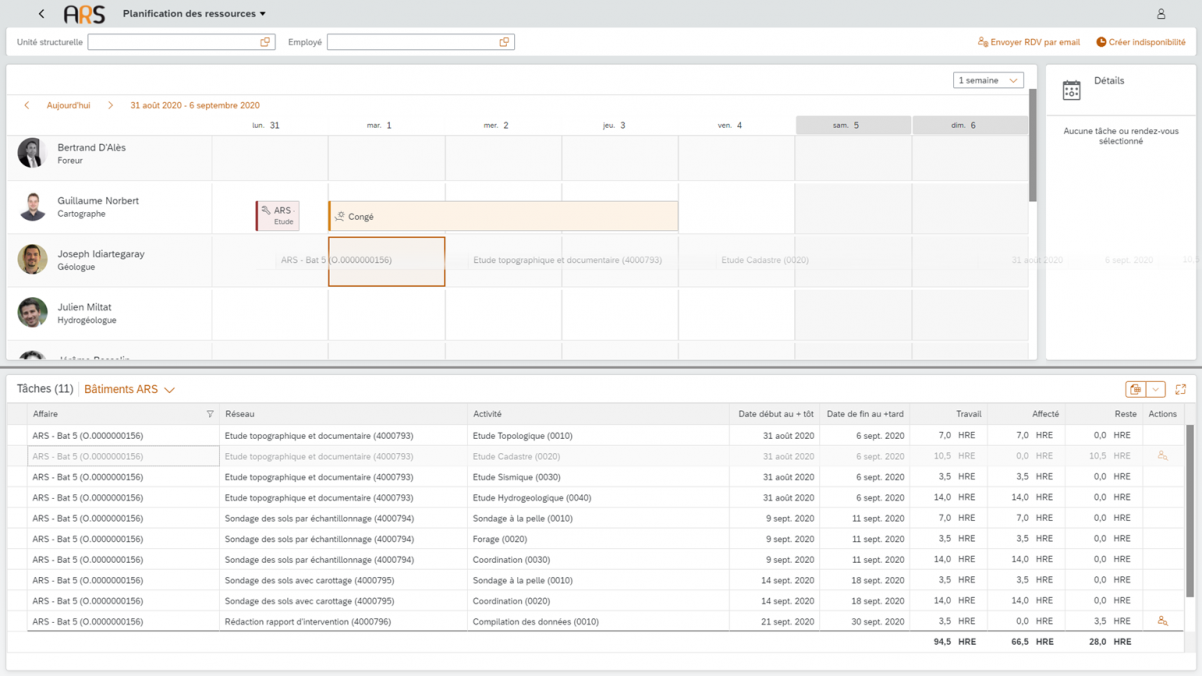Open value help for Unité structurelle
1202x676 pixels.
pyautogui.click(x=265, y=42)
